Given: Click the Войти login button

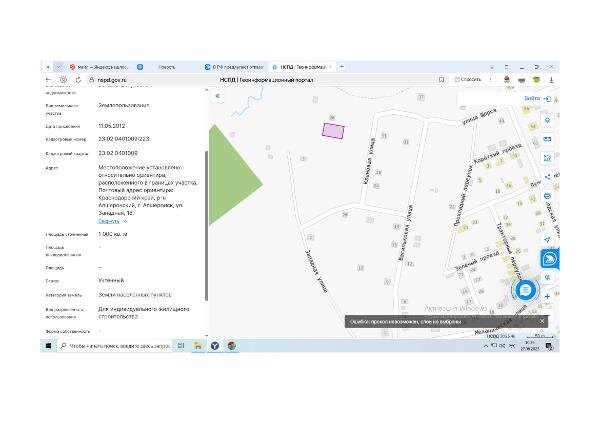Looking at the screenshot, I should click(537, 99).
